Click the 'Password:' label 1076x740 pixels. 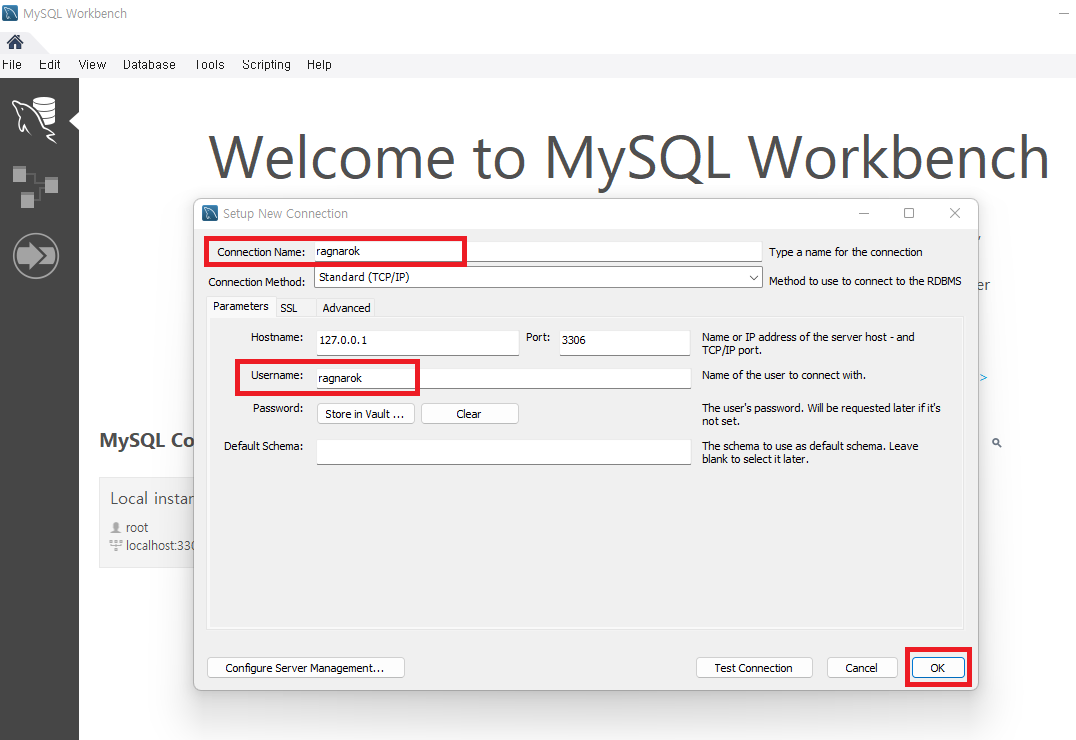click(278, 408)
